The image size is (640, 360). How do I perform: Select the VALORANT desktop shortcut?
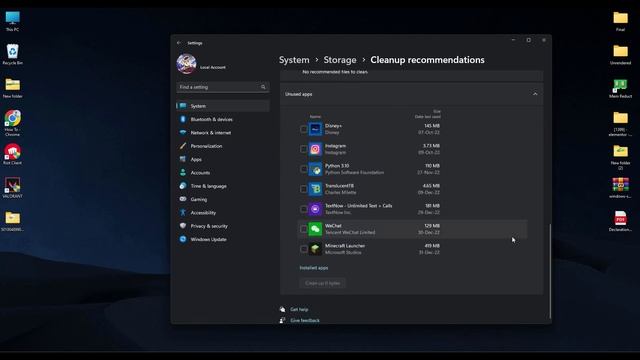point(12,188)
